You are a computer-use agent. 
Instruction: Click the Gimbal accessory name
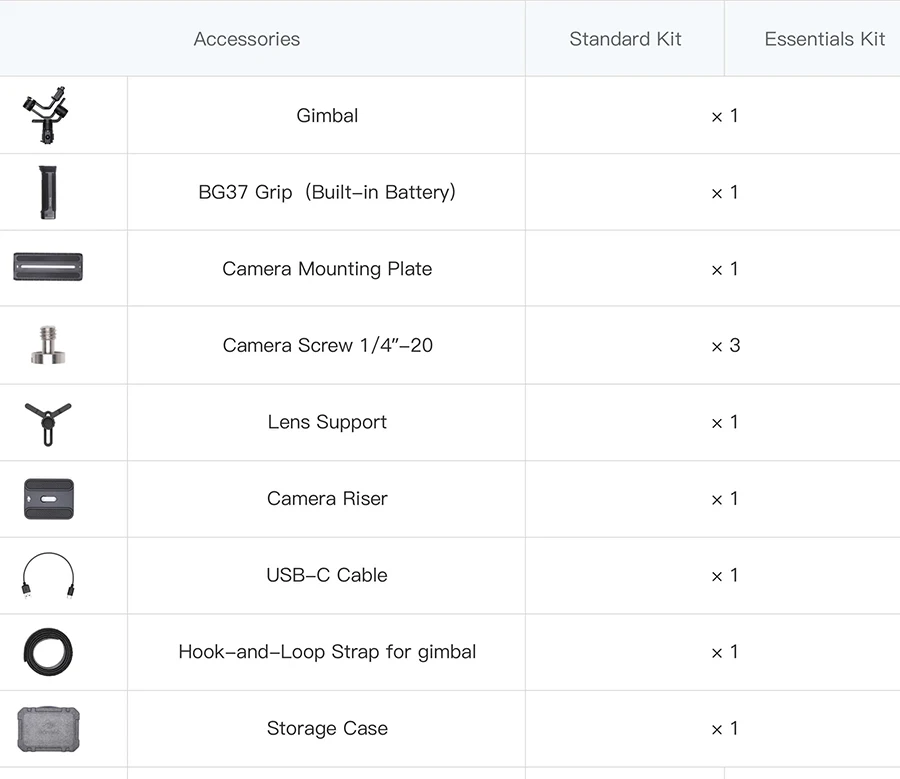327,115
